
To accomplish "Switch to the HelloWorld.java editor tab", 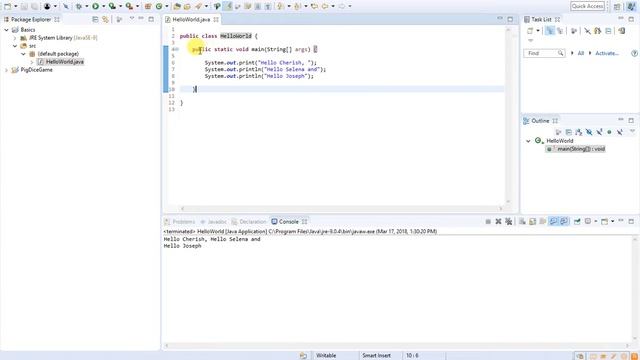I will (x=191, y=19).
